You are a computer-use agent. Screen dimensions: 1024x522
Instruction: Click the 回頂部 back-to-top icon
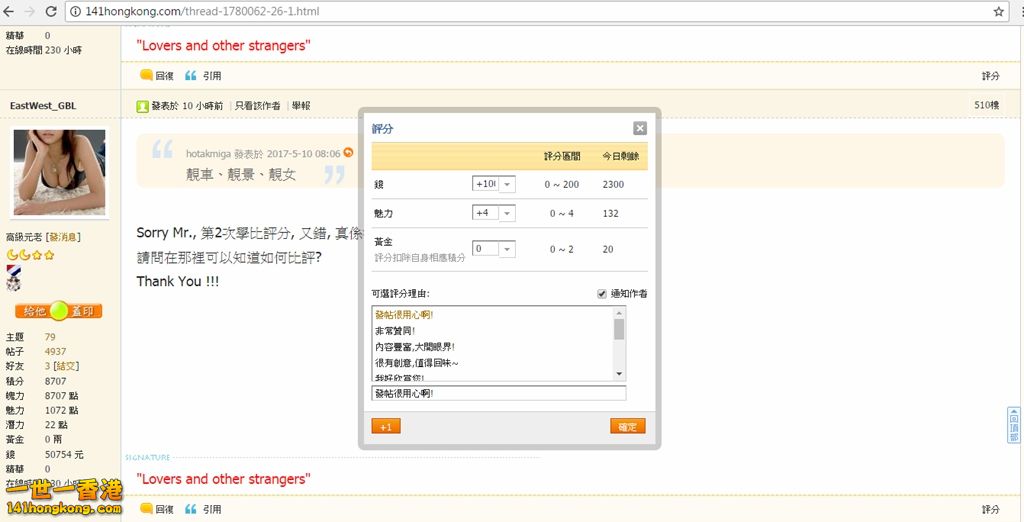(1014, 424)
